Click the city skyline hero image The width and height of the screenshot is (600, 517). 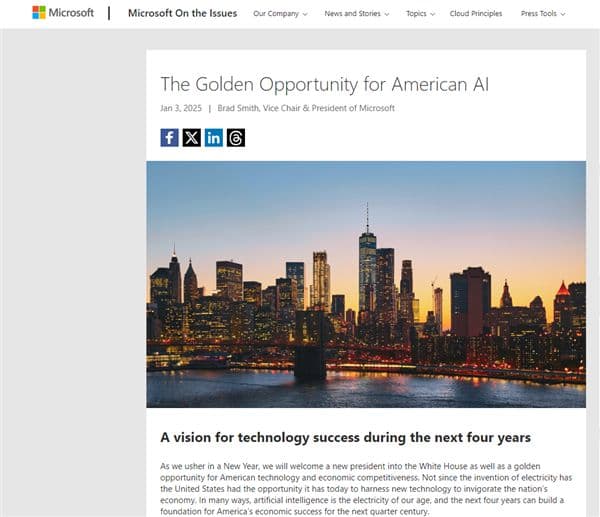click(366, 284)
